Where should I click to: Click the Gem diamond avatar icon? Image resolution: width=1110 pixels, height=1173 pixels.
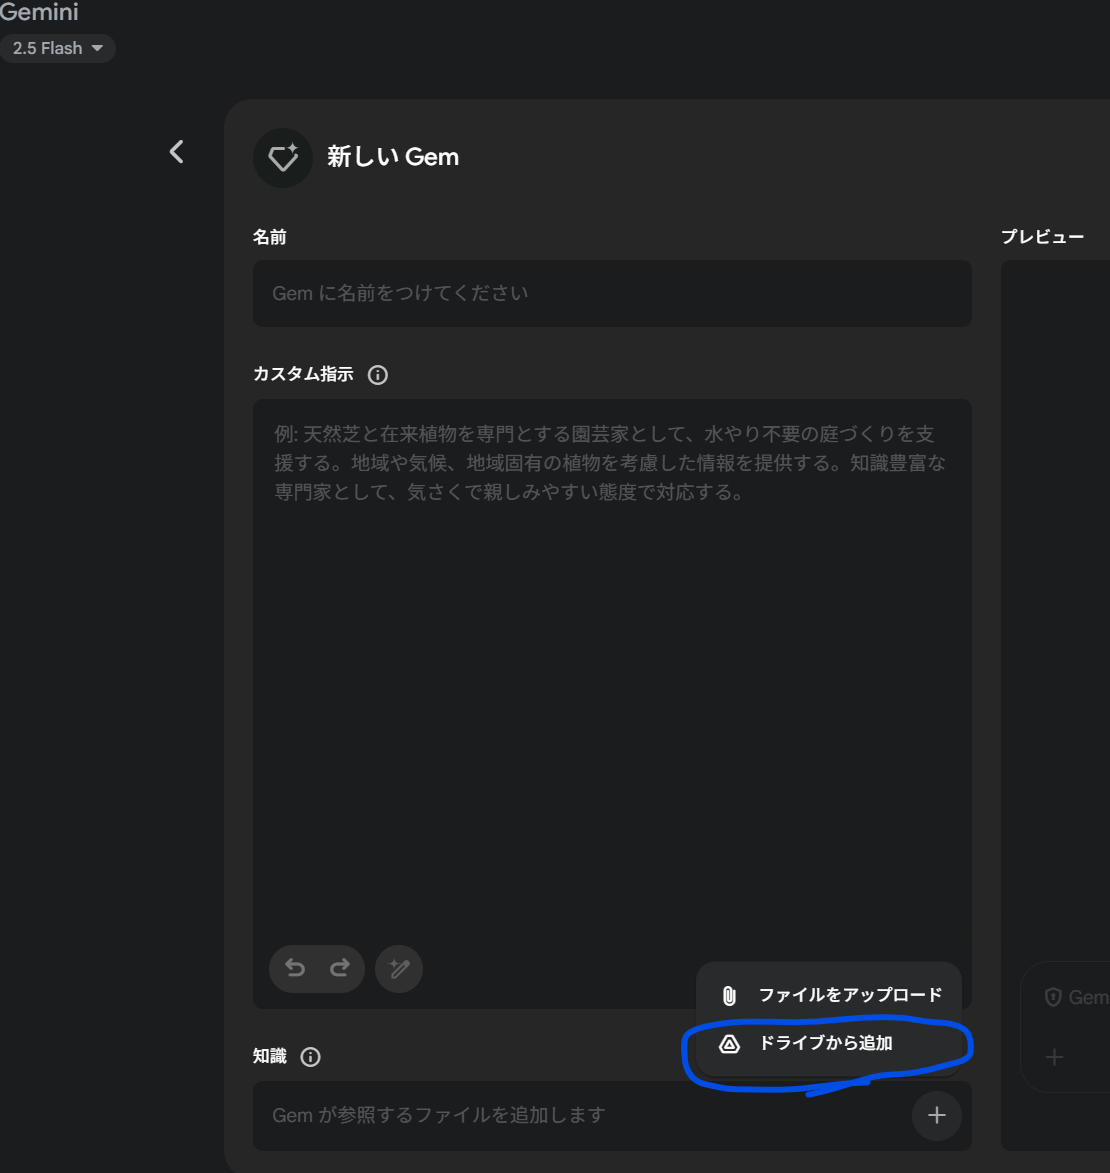(x=283, y=158)
